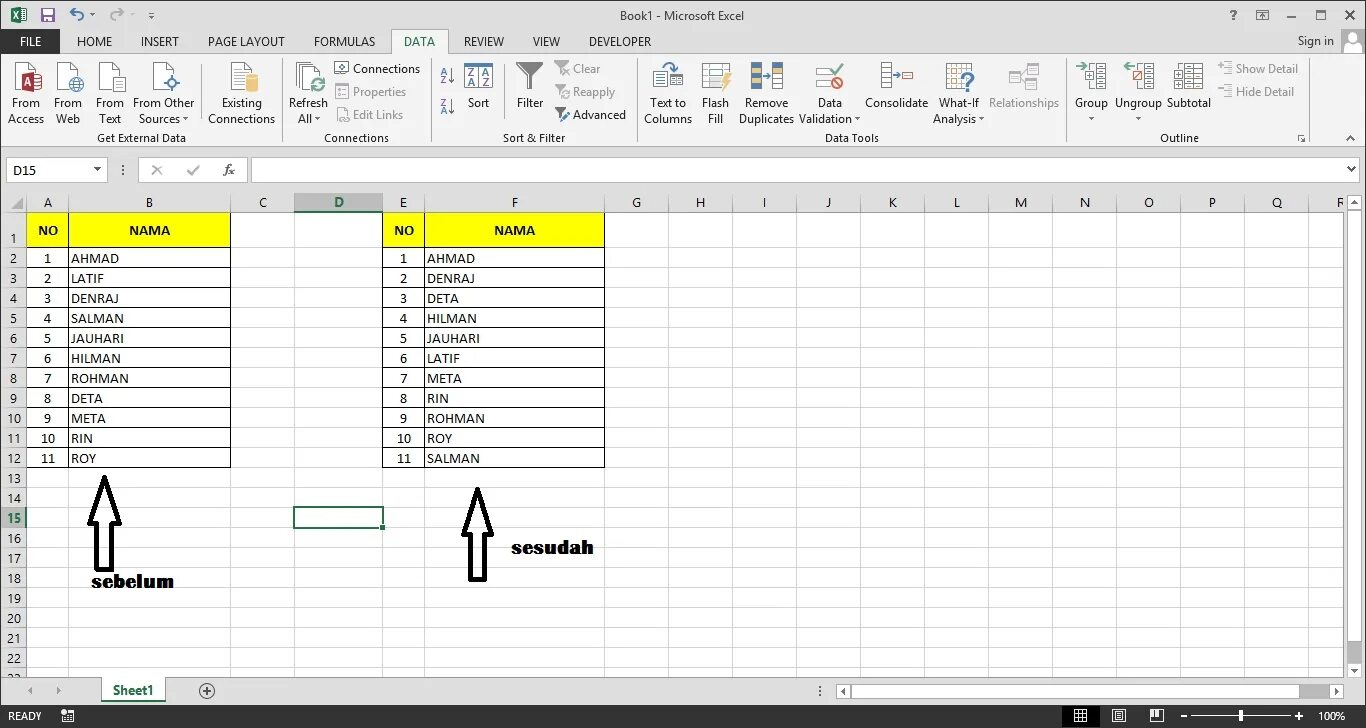The image size is (1366, 728).
Task: Click Show Detail button
Action: [x=1257, y=68]
